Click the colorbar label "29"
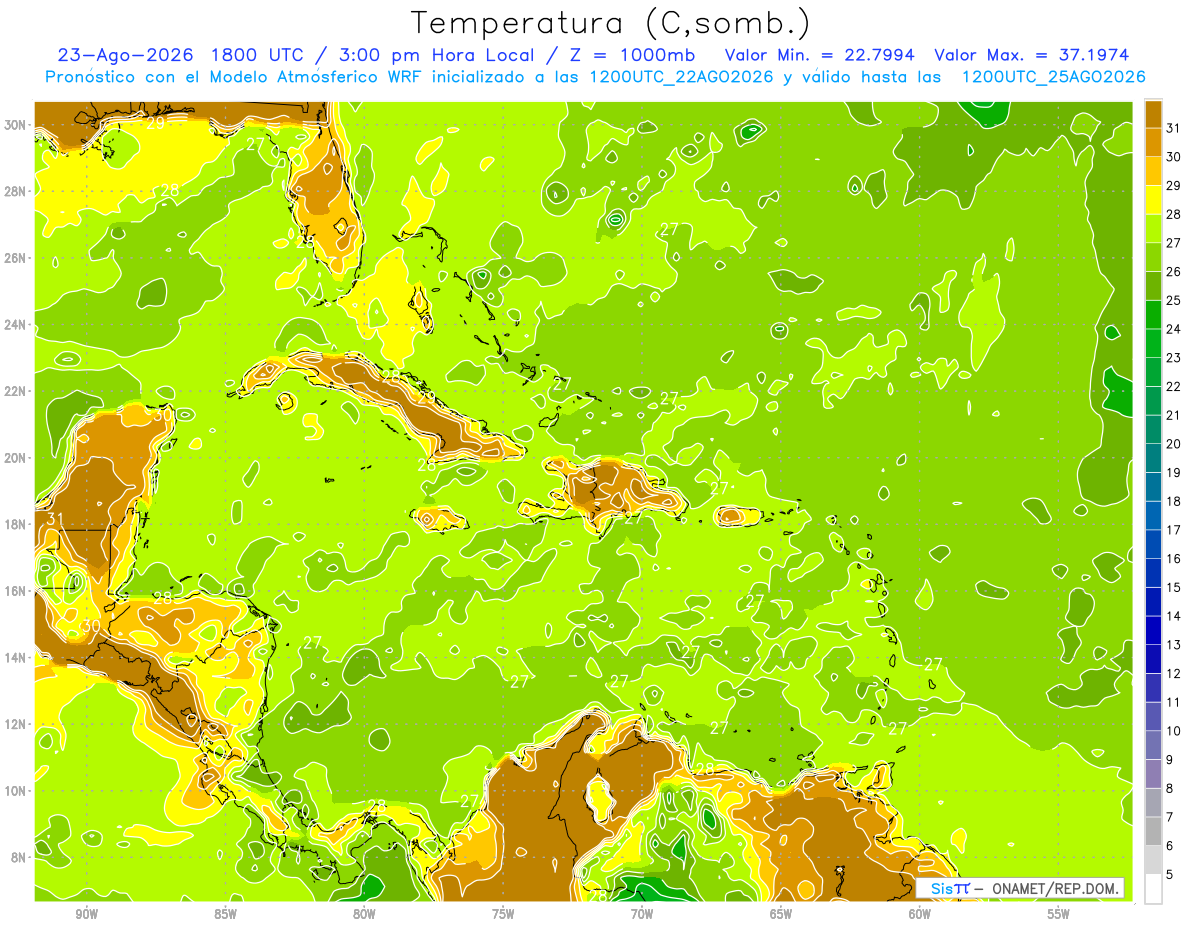The image size is (1200, 927). [1174, 186]
